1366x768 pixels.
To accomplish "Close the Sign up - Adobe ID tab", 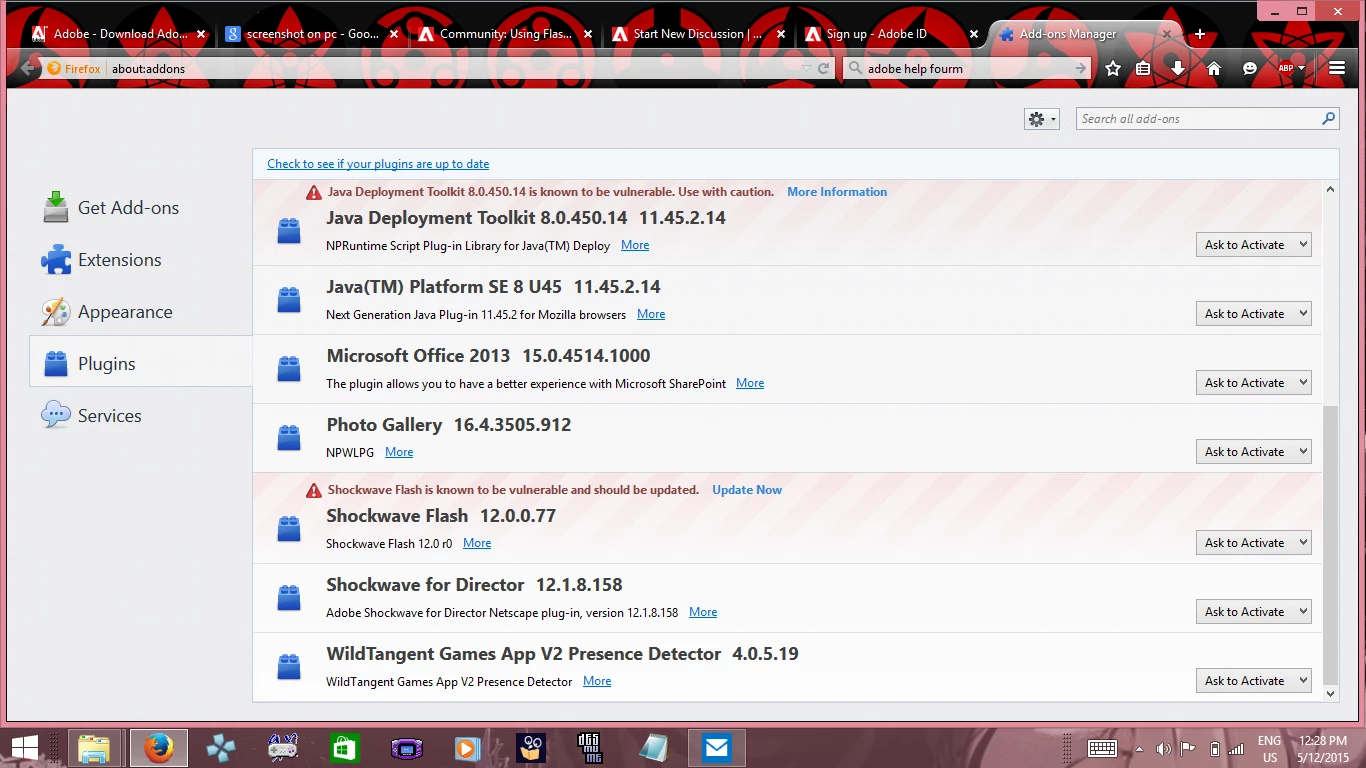I will 974,34.
